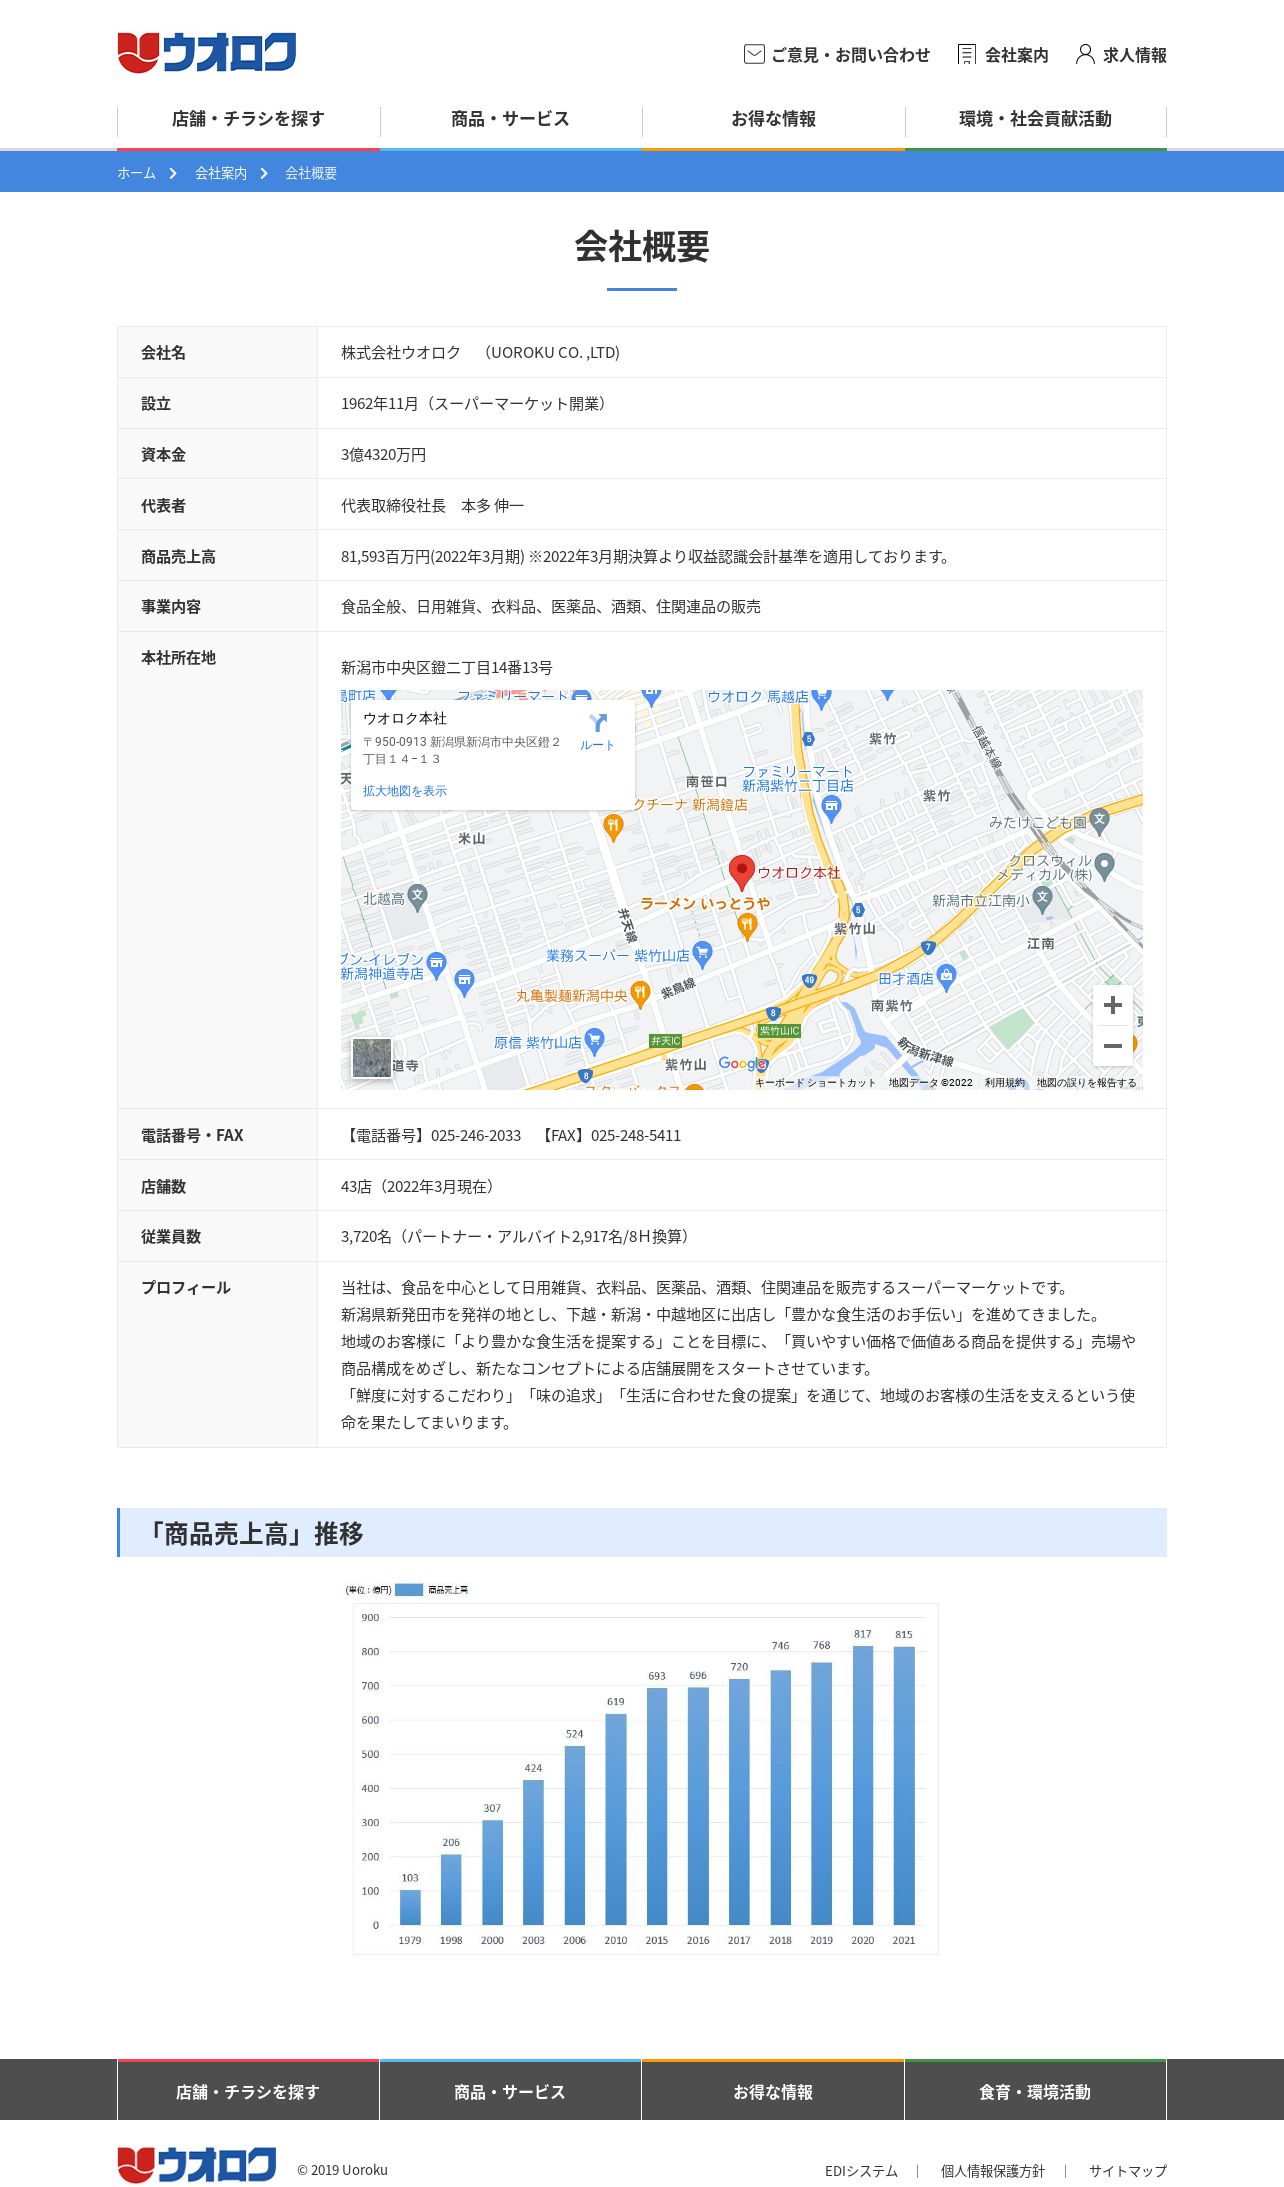Click the restaurant icon for クチーナ新潟鐙店

(614, 826)
